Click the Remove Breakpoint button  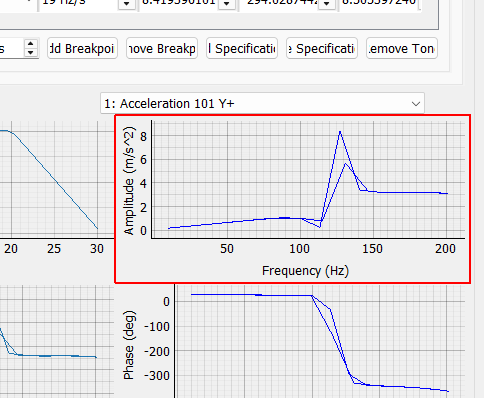[x=162, y=49]
